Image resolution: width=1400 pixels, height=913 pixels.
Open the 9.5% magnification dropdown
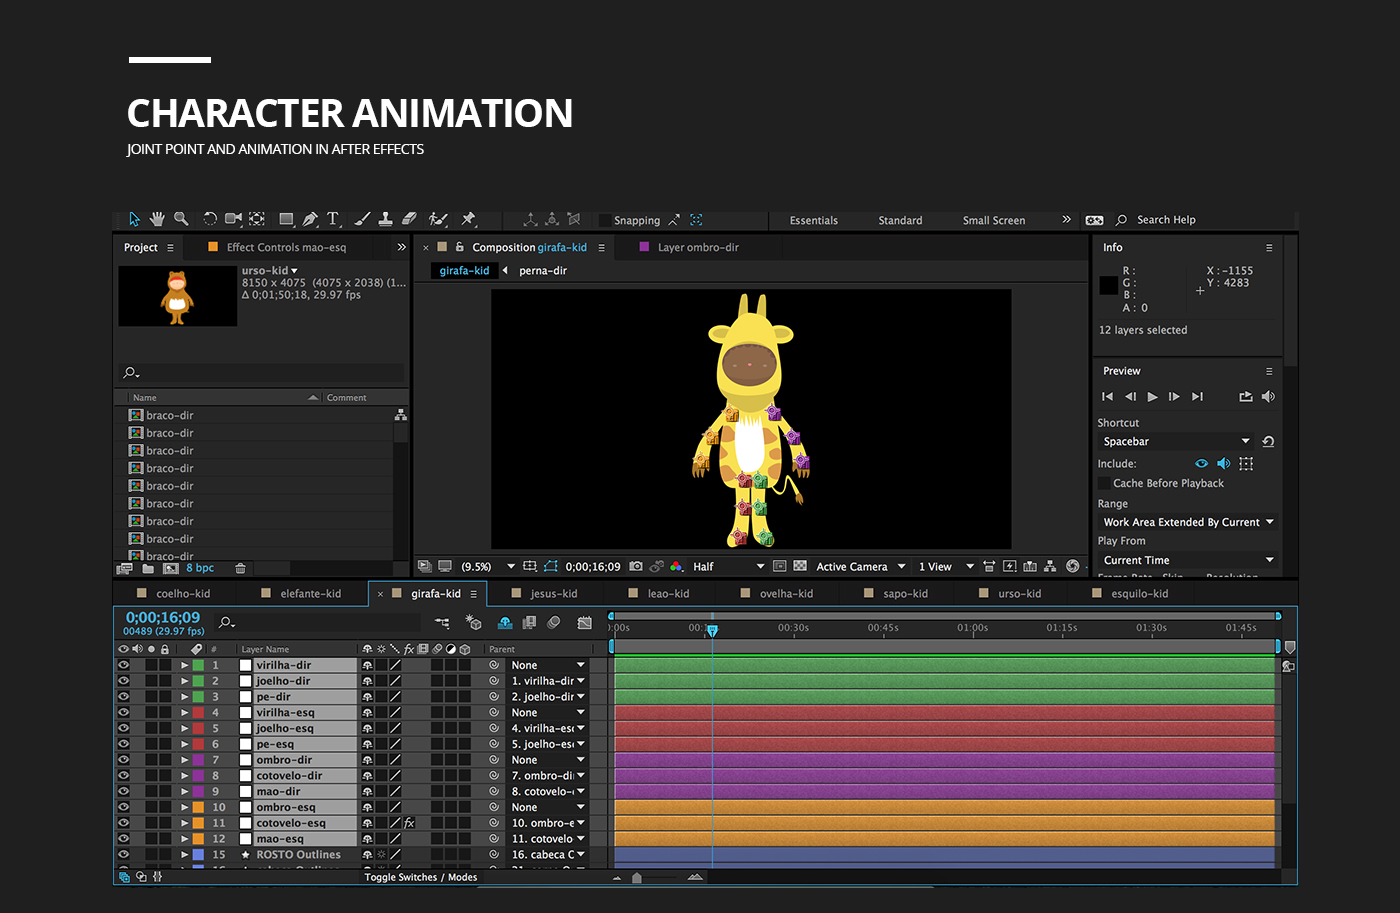point(487,566)
